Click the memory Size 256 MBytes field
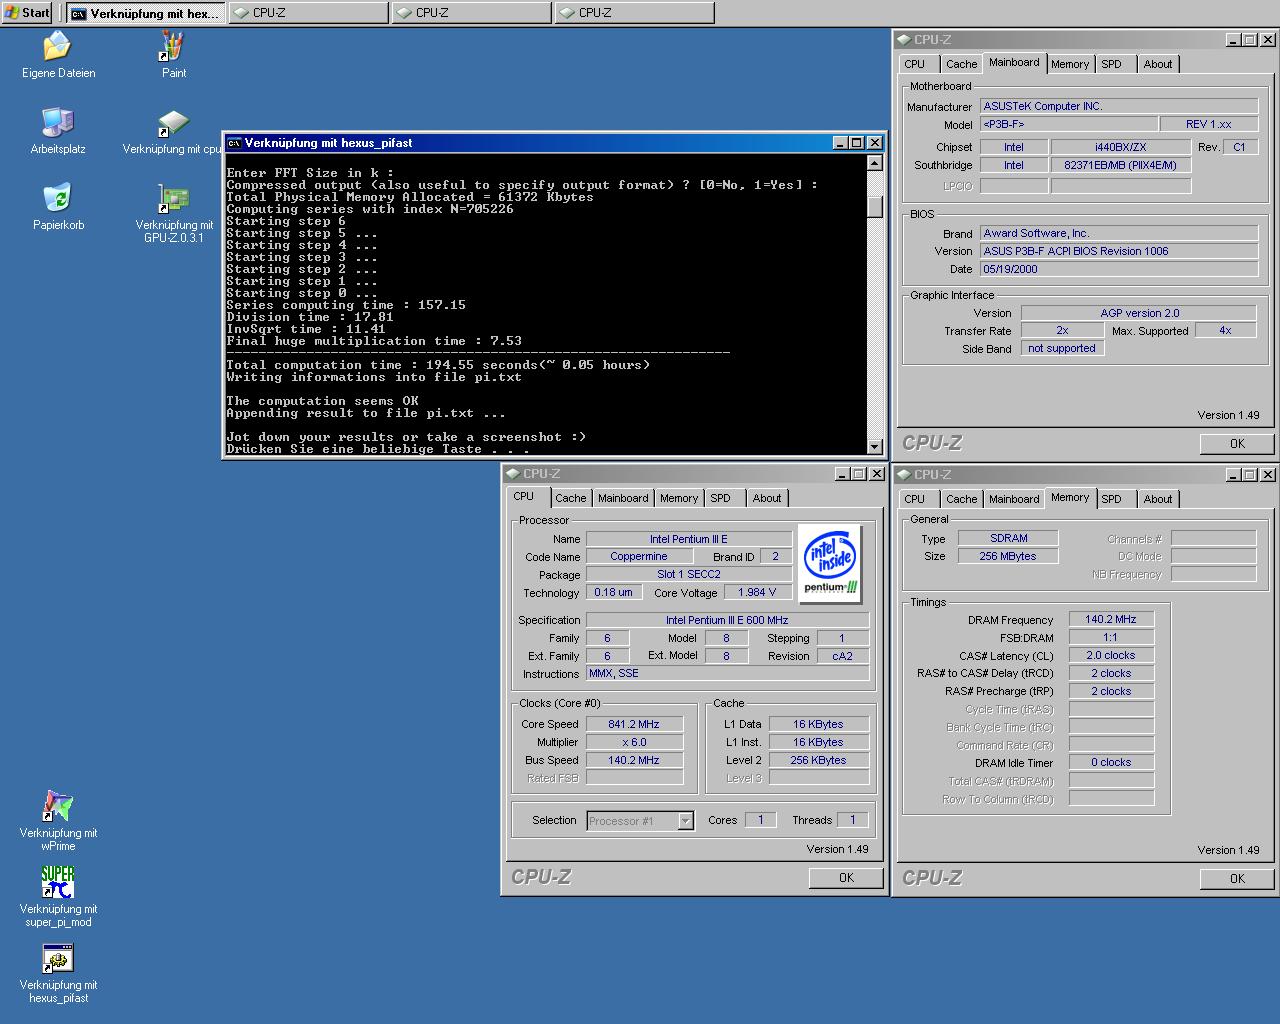The height and width of the screenshot is (1024, 1280). point(1008,556)
